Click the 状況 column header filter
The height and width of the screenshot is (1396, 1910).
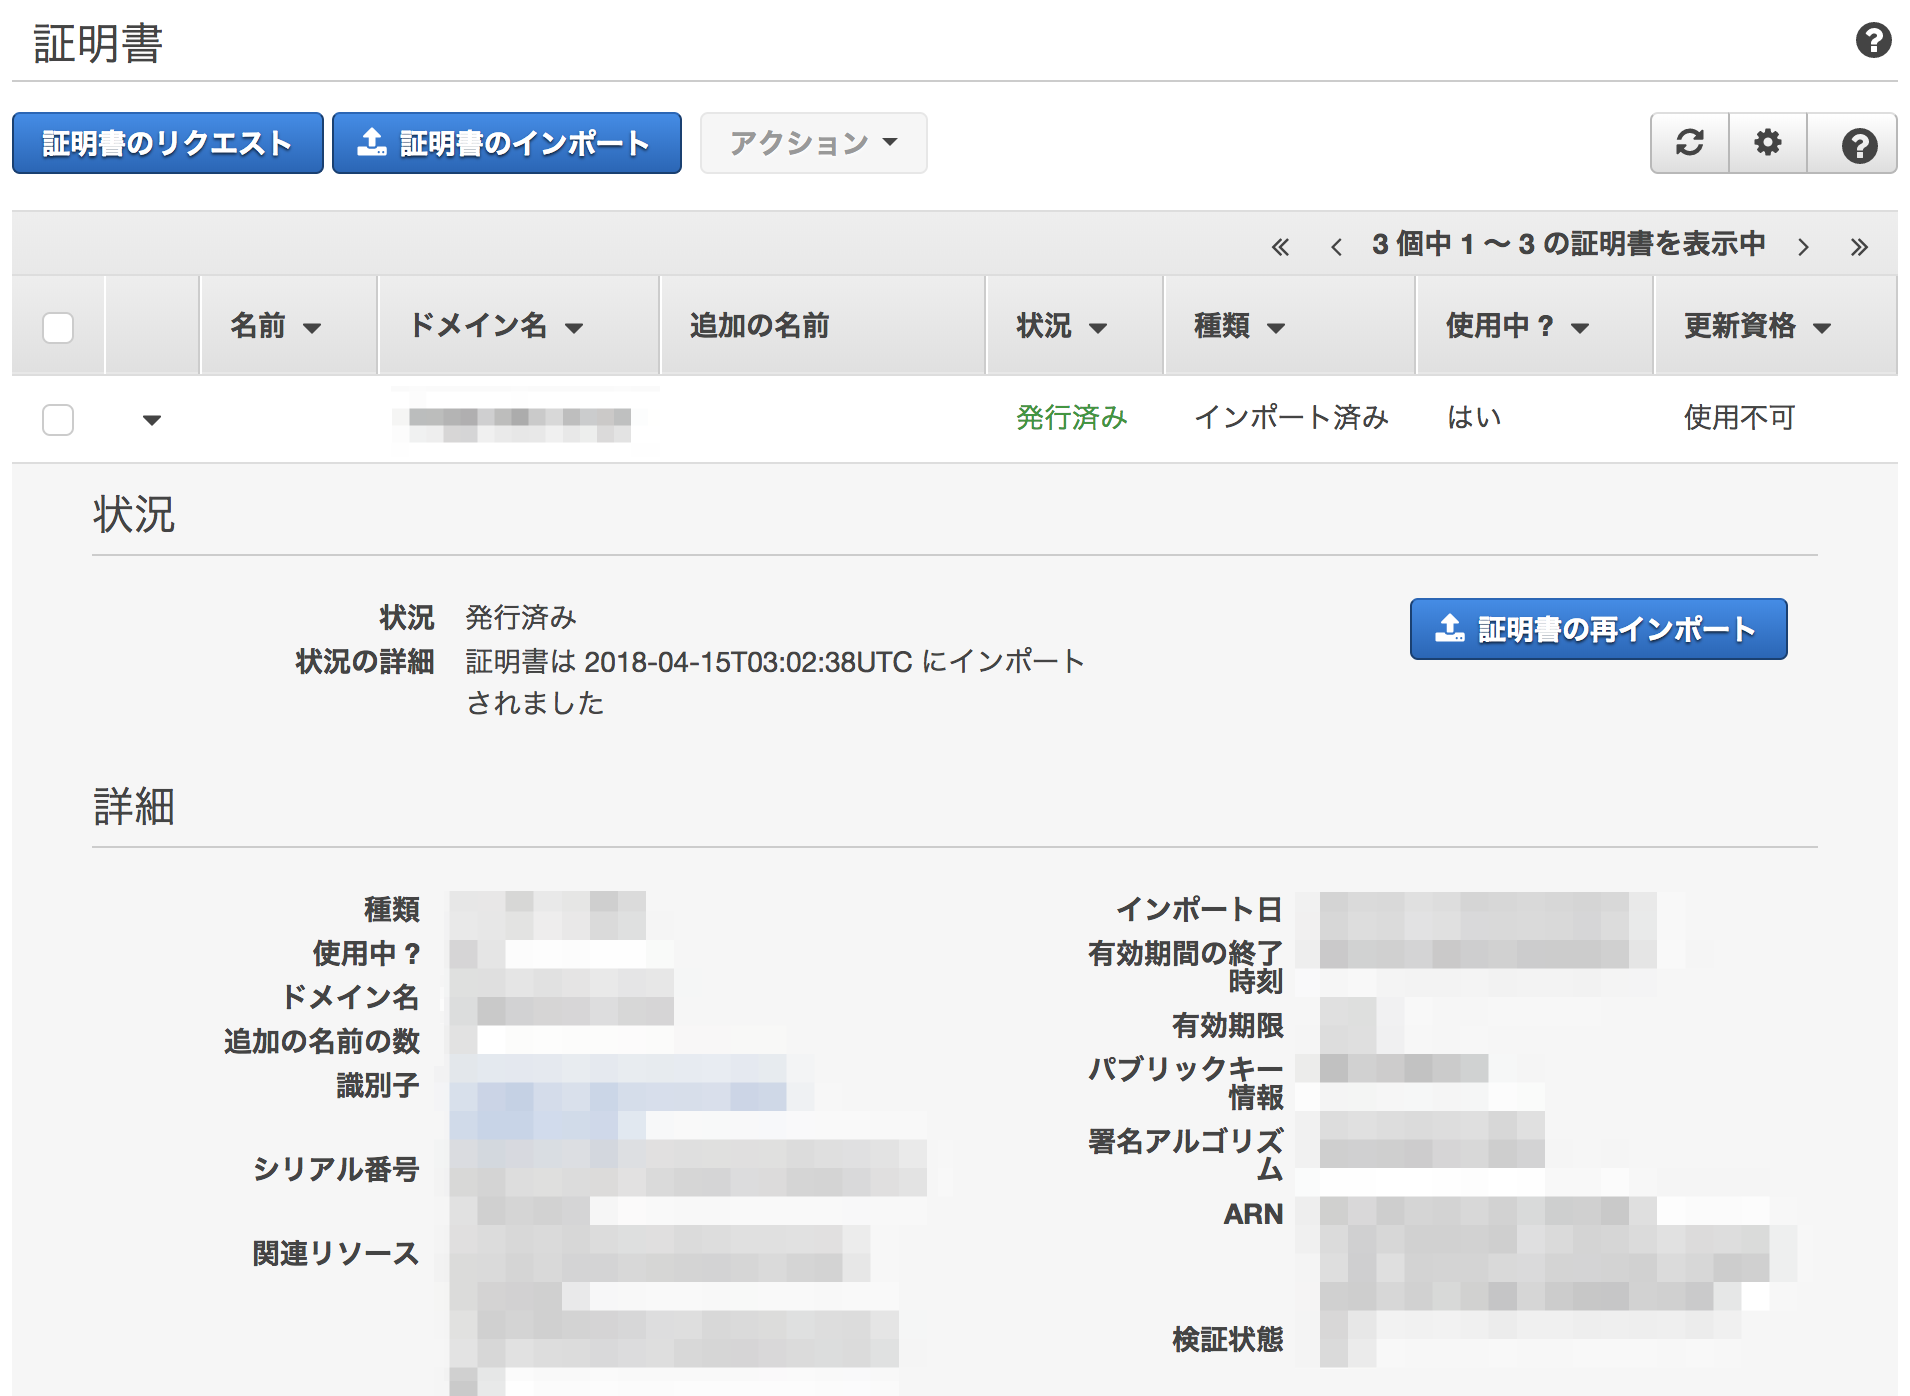pyautogui.click(x=1061, y=326)
